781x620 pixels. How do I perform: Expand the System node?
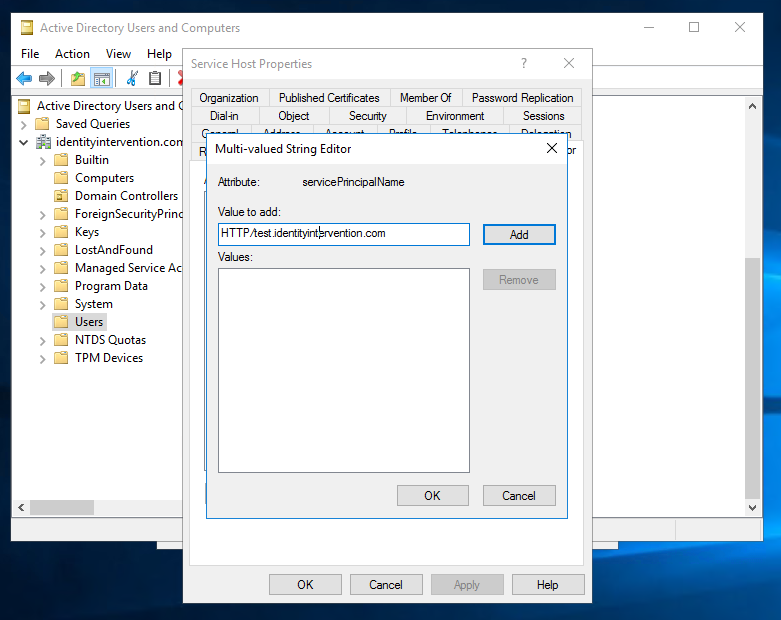pos(42,304)
